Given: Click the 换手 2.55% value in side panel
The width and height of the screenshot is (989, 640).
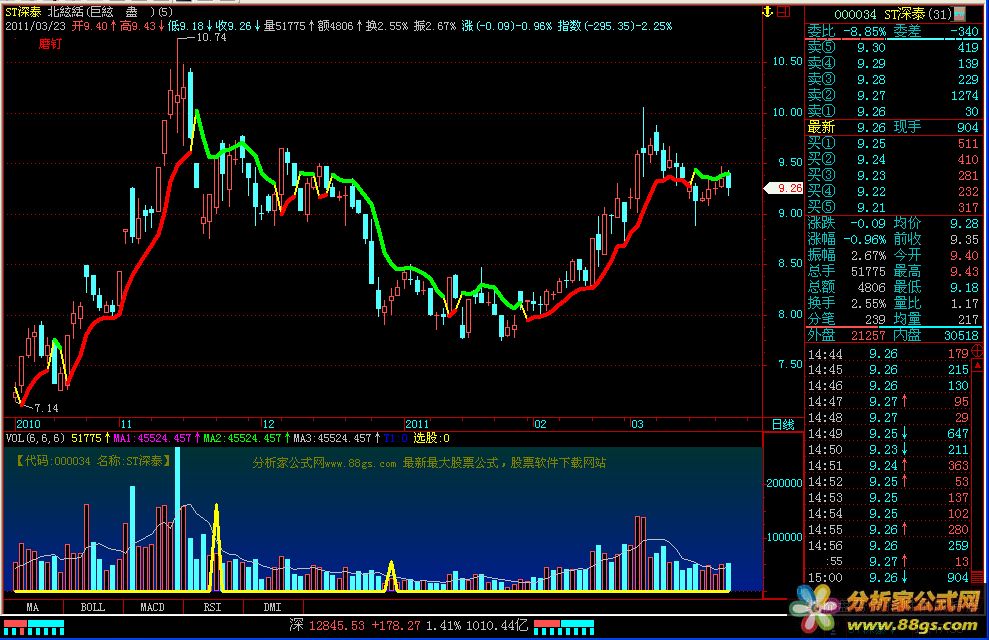Looking at the screenshot, I should pos(868,303).
